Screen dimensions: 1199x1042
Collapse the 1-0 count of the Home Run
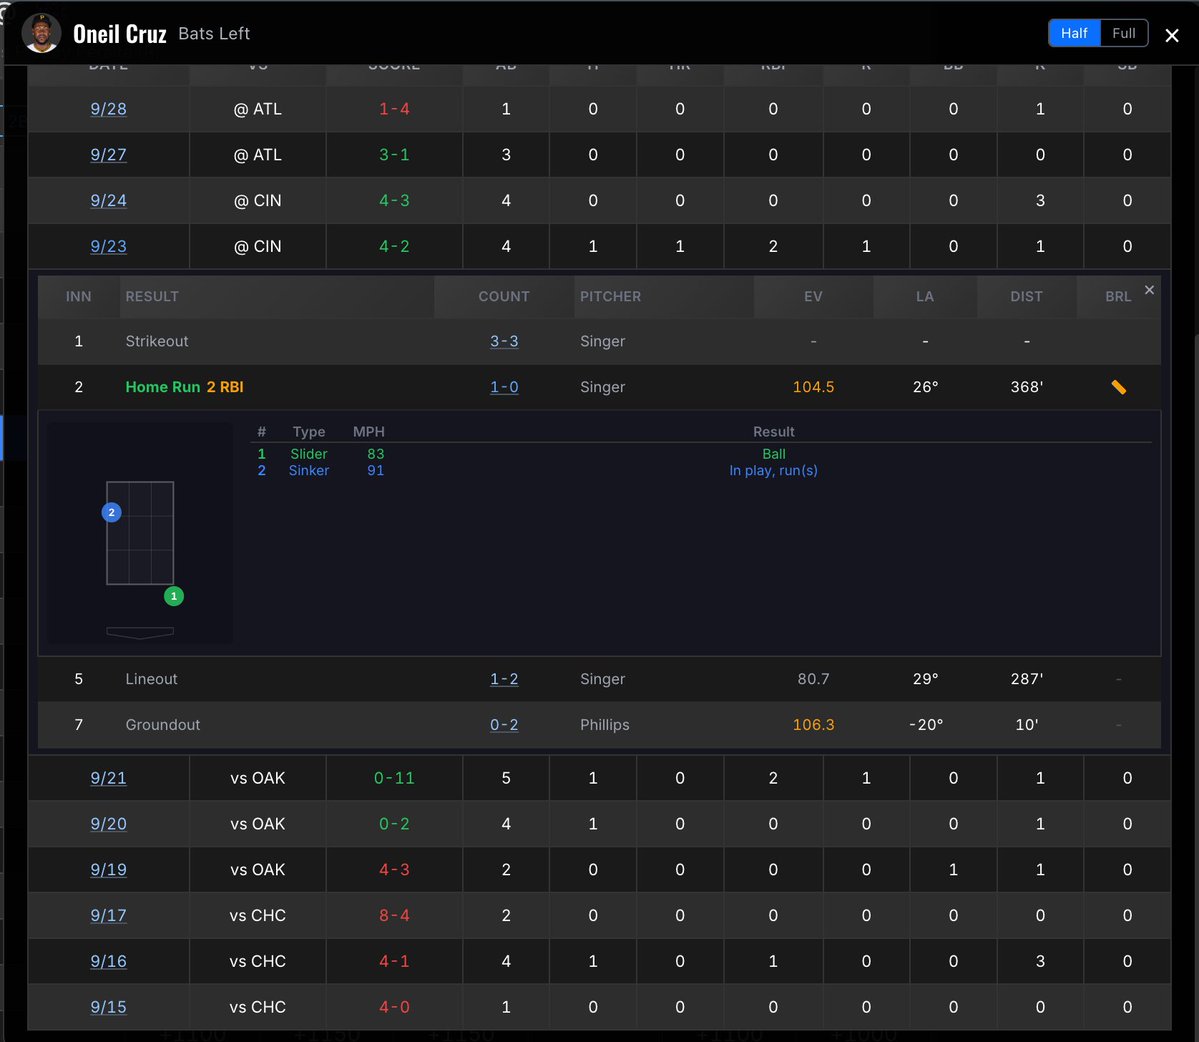[x=504, y=387]
